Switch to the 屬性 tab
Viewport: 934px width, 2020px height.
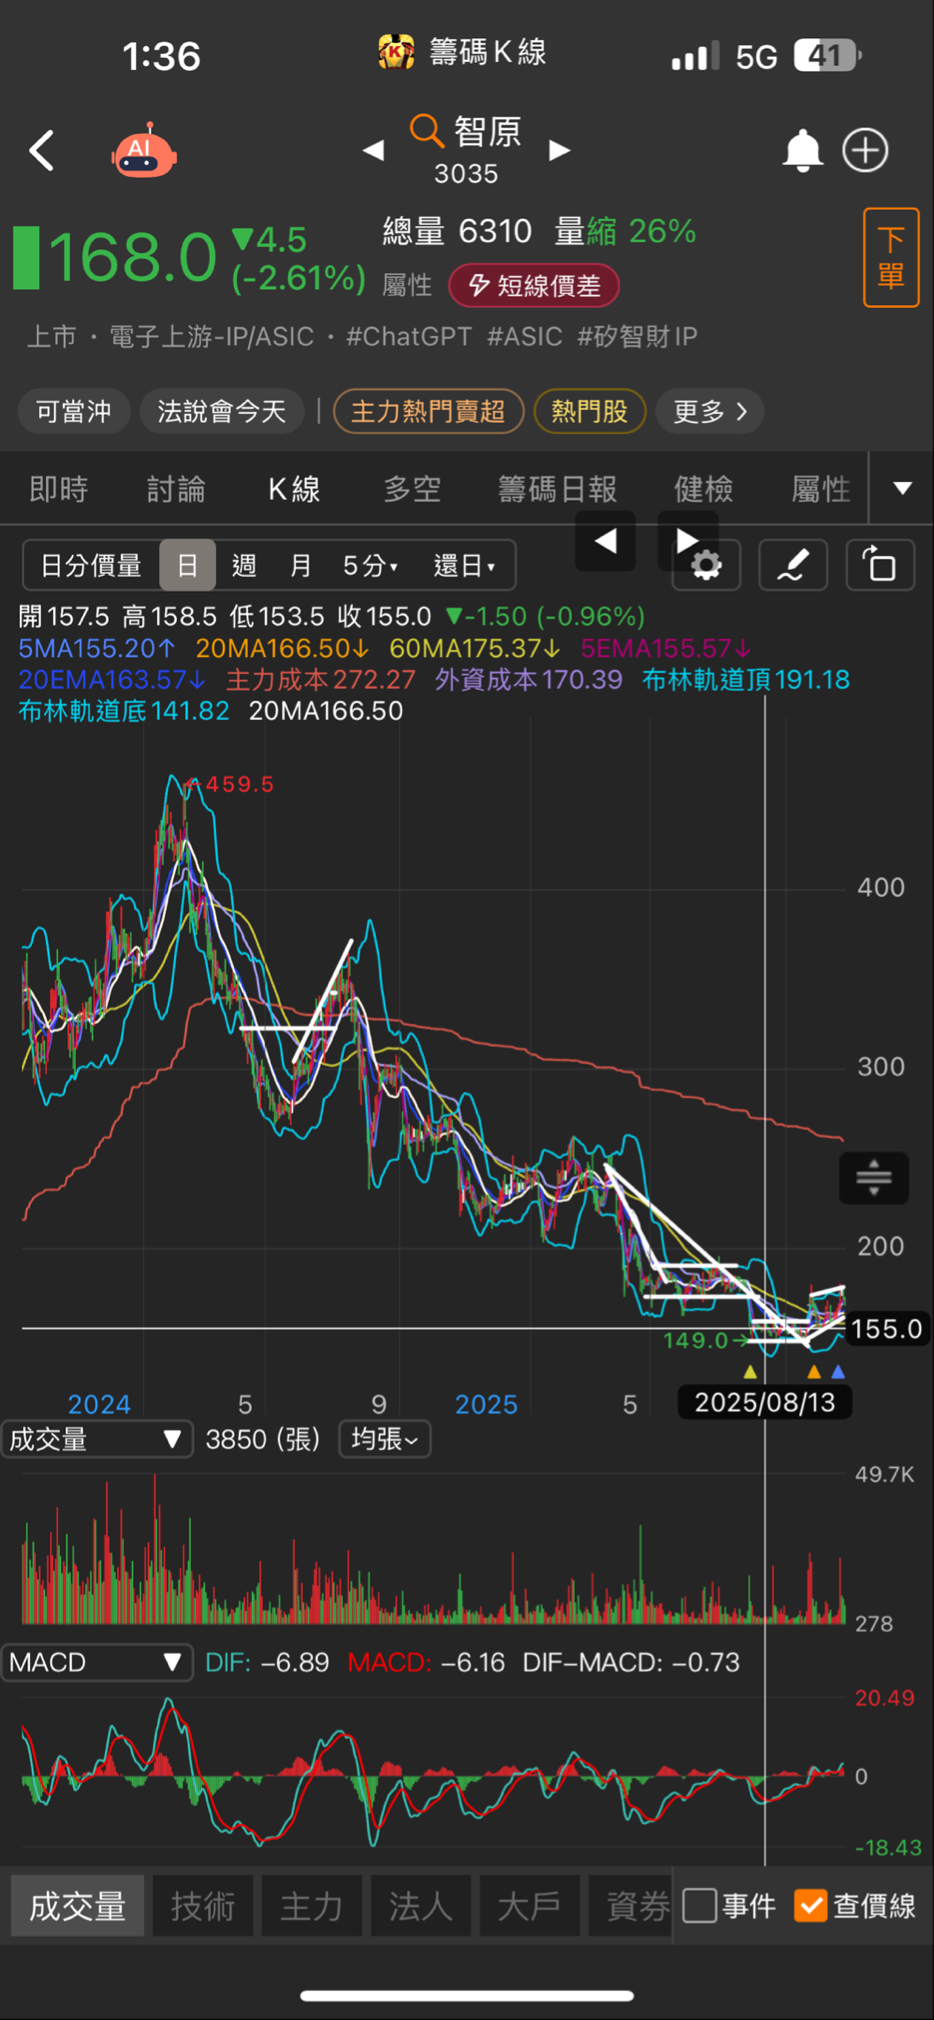tap(821, 489)
